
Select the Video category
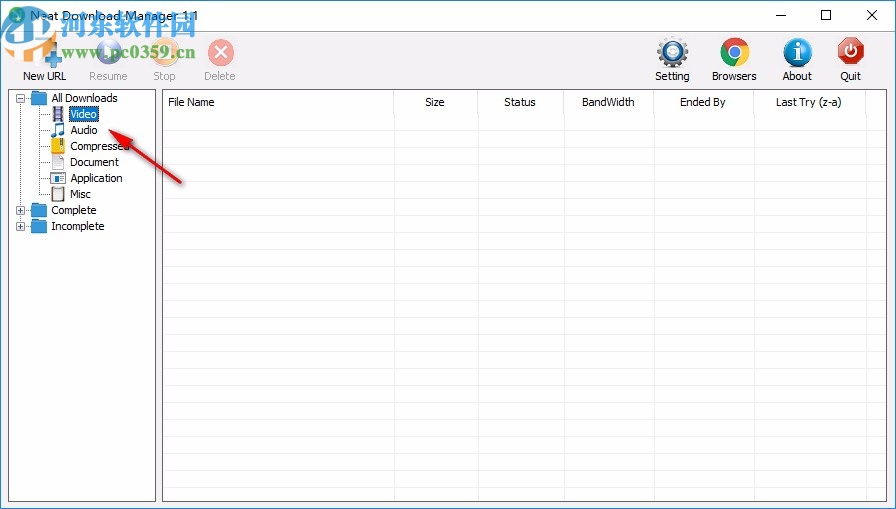(83, 114)
